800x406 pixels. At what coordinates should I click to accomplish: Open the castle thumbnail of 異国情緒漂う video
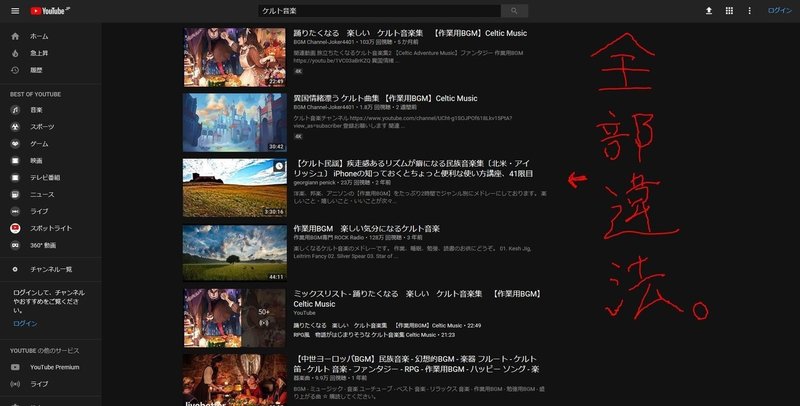click(235, 122)
